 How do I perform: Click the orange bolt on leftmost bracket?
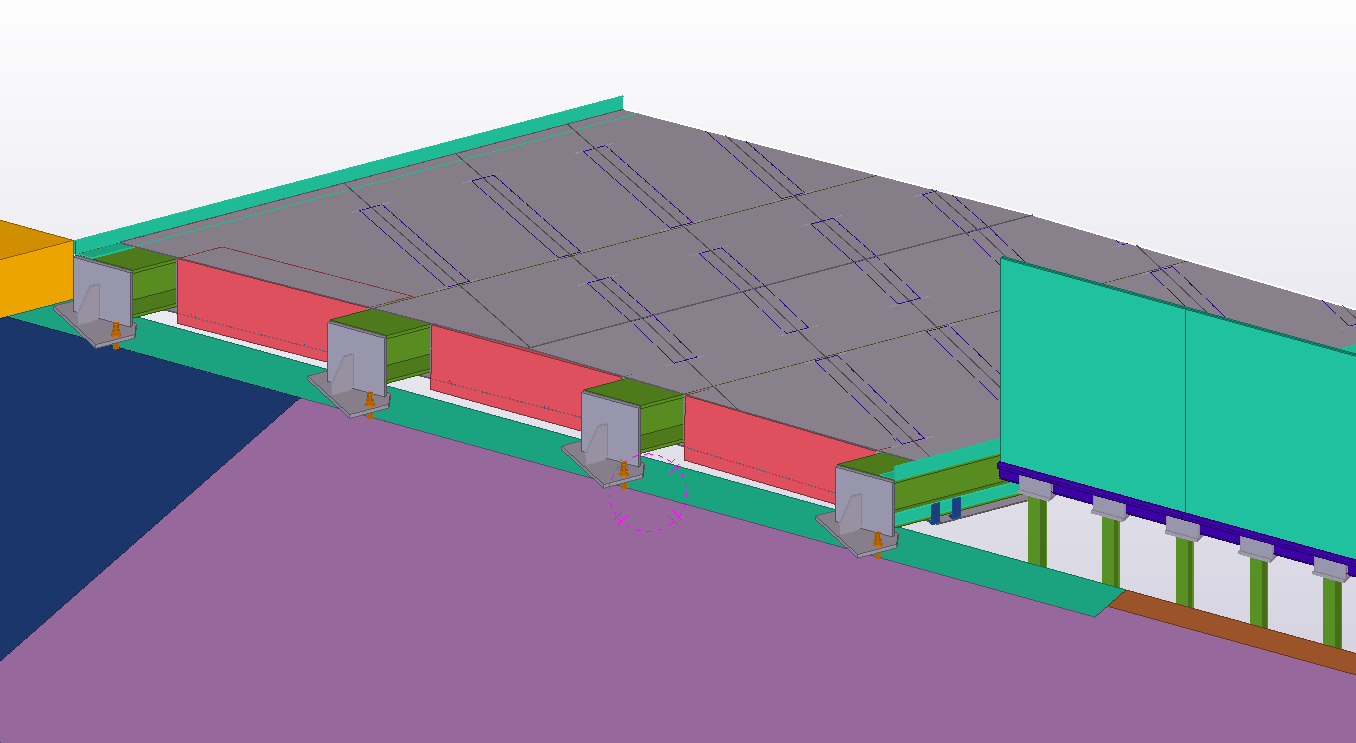(116, 330)
